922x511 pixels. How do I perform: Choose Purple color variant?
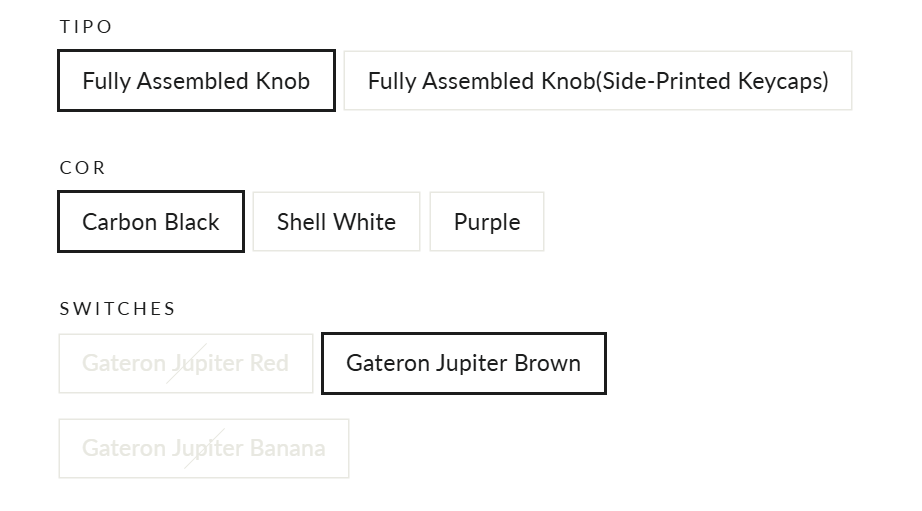click(x=486, y=222)
